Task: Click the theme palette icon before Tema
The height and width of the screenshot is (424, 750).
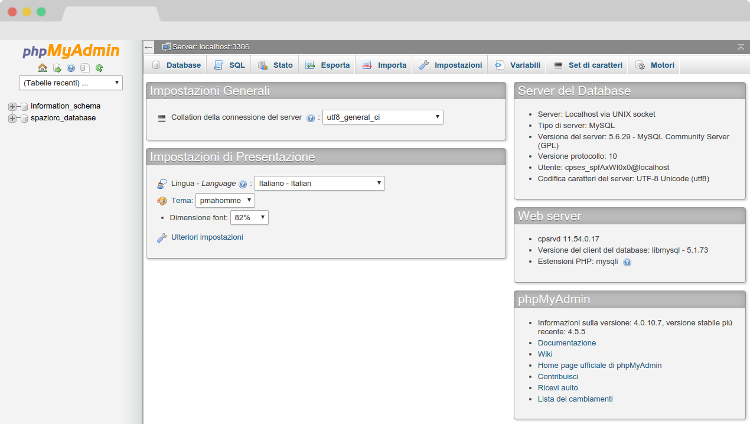Action: (x=162, y=201)
